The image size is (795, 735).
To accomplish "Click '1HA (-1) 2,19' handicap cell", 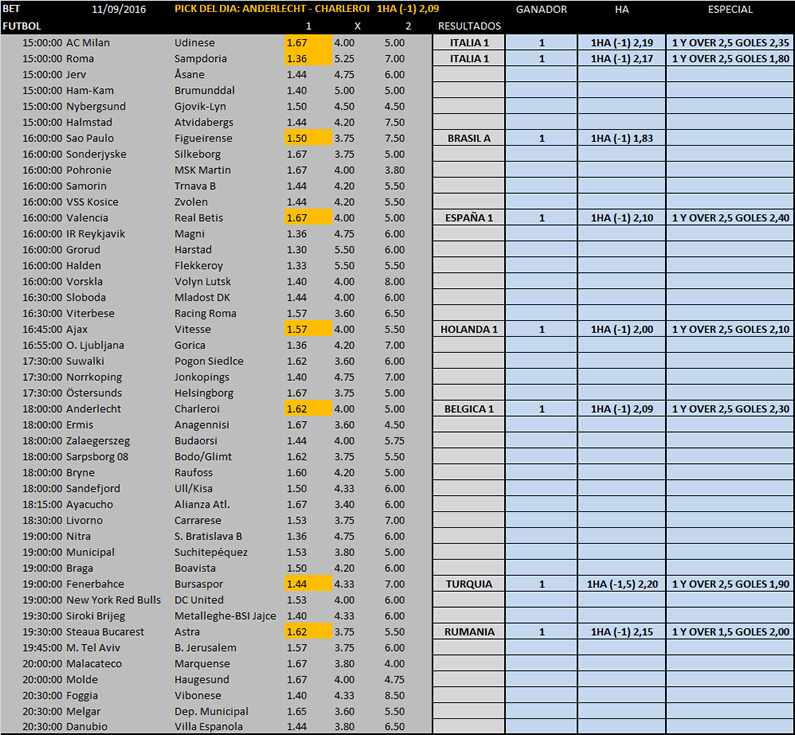I will 622,43.
